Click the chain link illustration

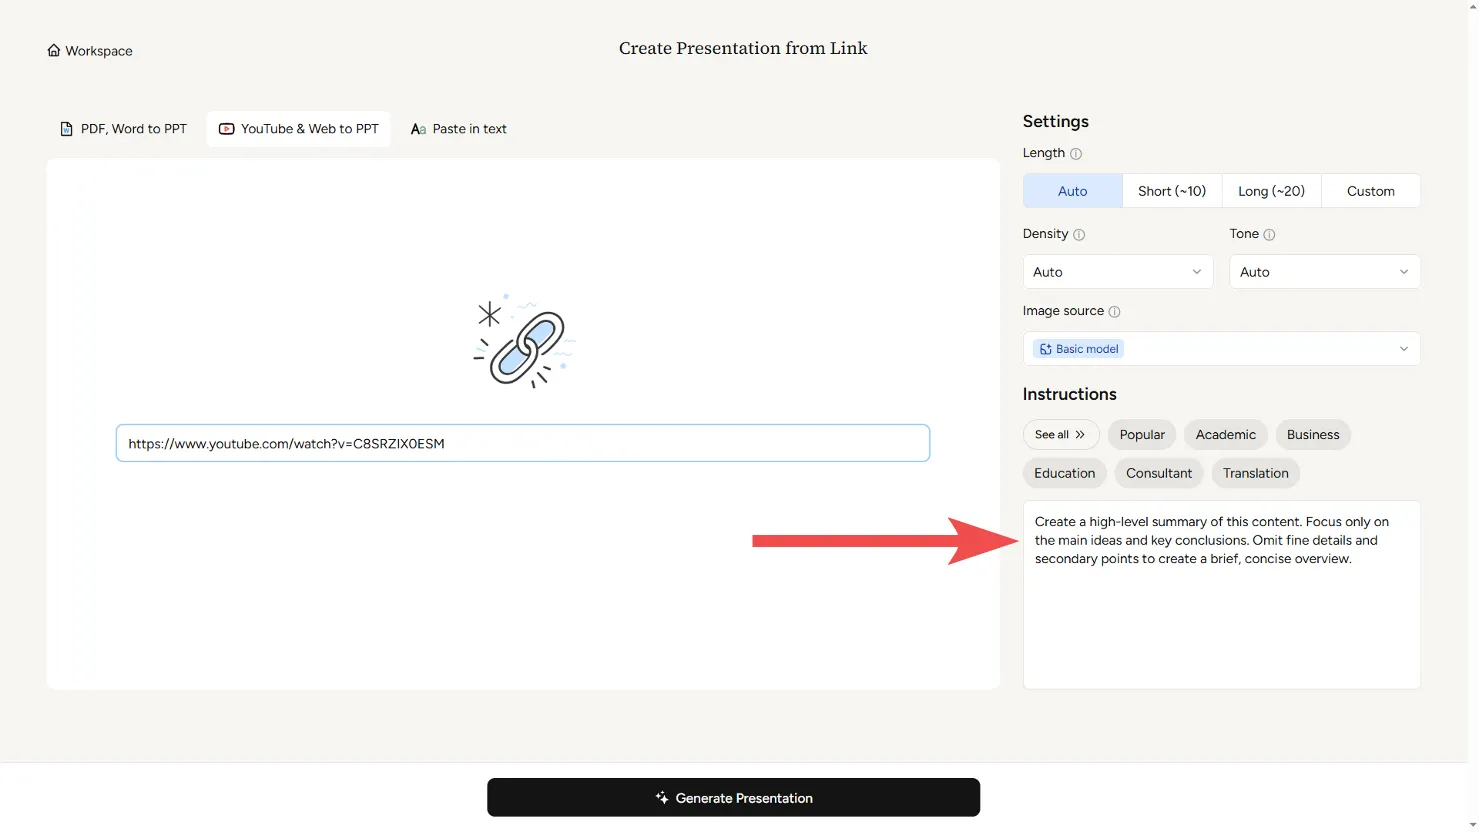(x=523, y=342)
